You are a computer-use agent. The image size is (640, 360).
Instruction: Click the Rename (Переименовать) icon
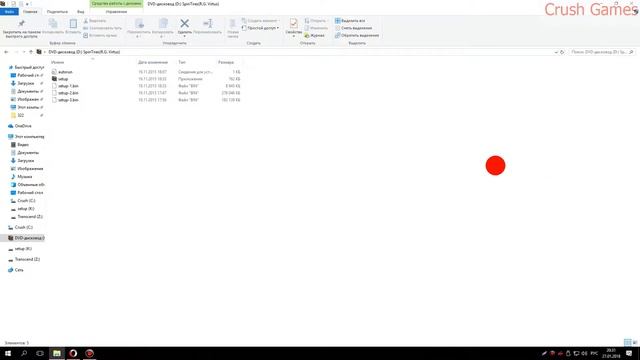pos(208,23)
